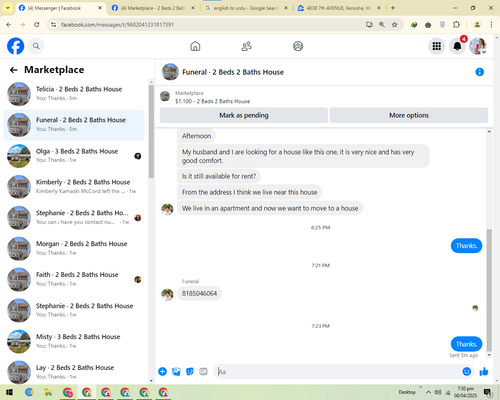Open the plus more actions icon
The height and width of the screenshot is (400, 500).
pyautogui.click(x=162, y=371)
